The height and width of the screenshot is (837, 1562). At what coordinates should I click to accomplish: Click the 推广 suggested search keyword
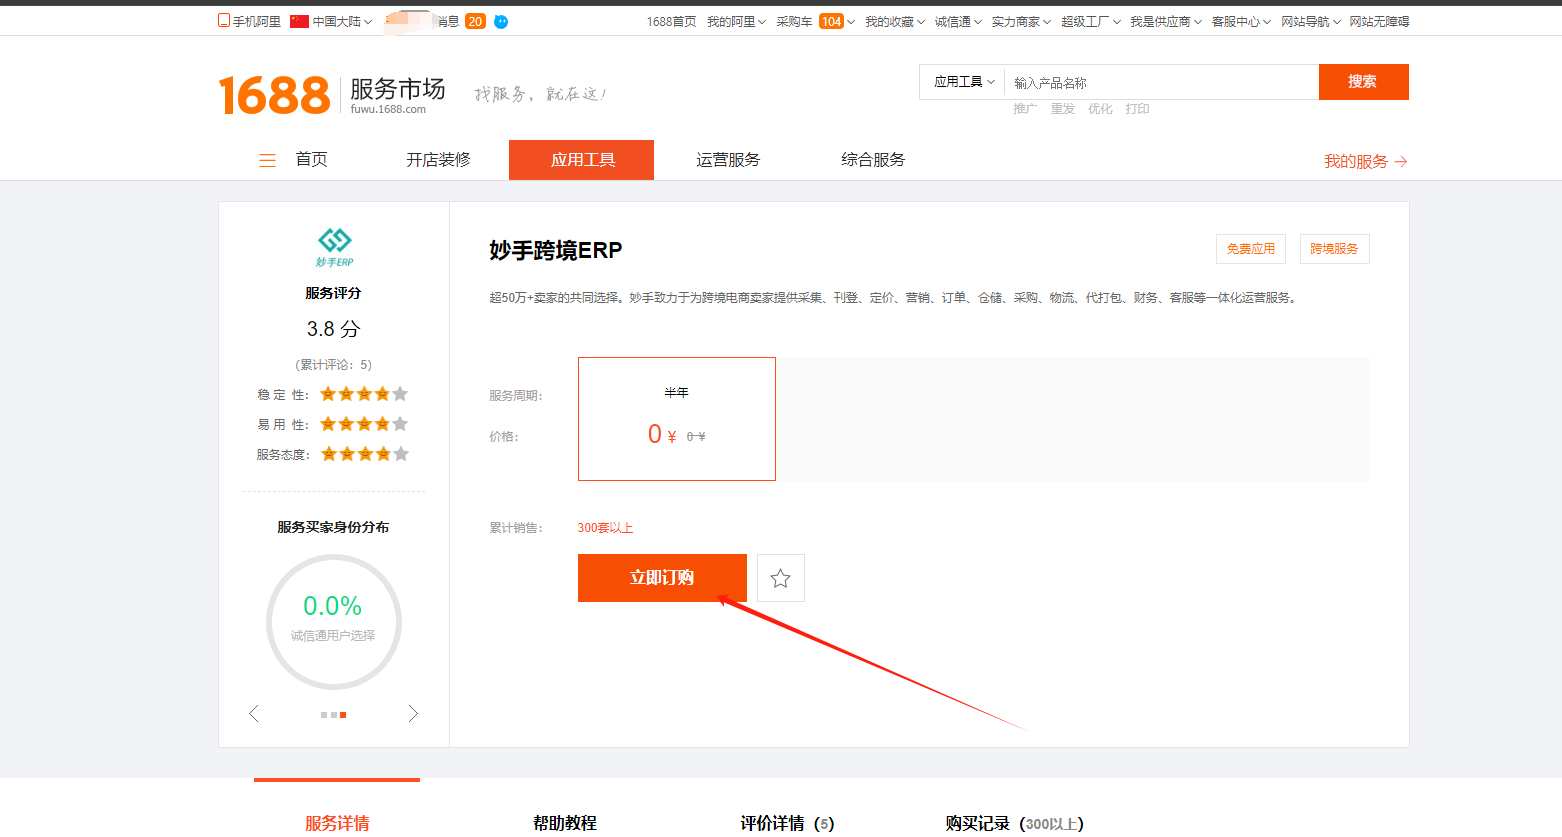[1025, 109]
